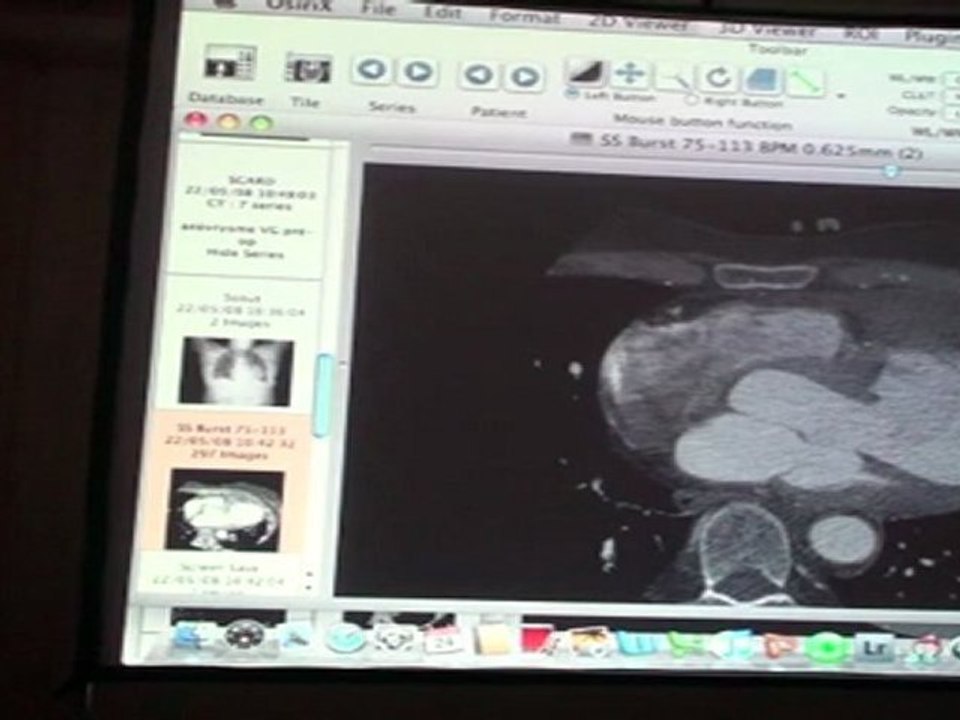The image size is (960, 720).
Task: Open the Database window icon
Action: pos(229,62)
